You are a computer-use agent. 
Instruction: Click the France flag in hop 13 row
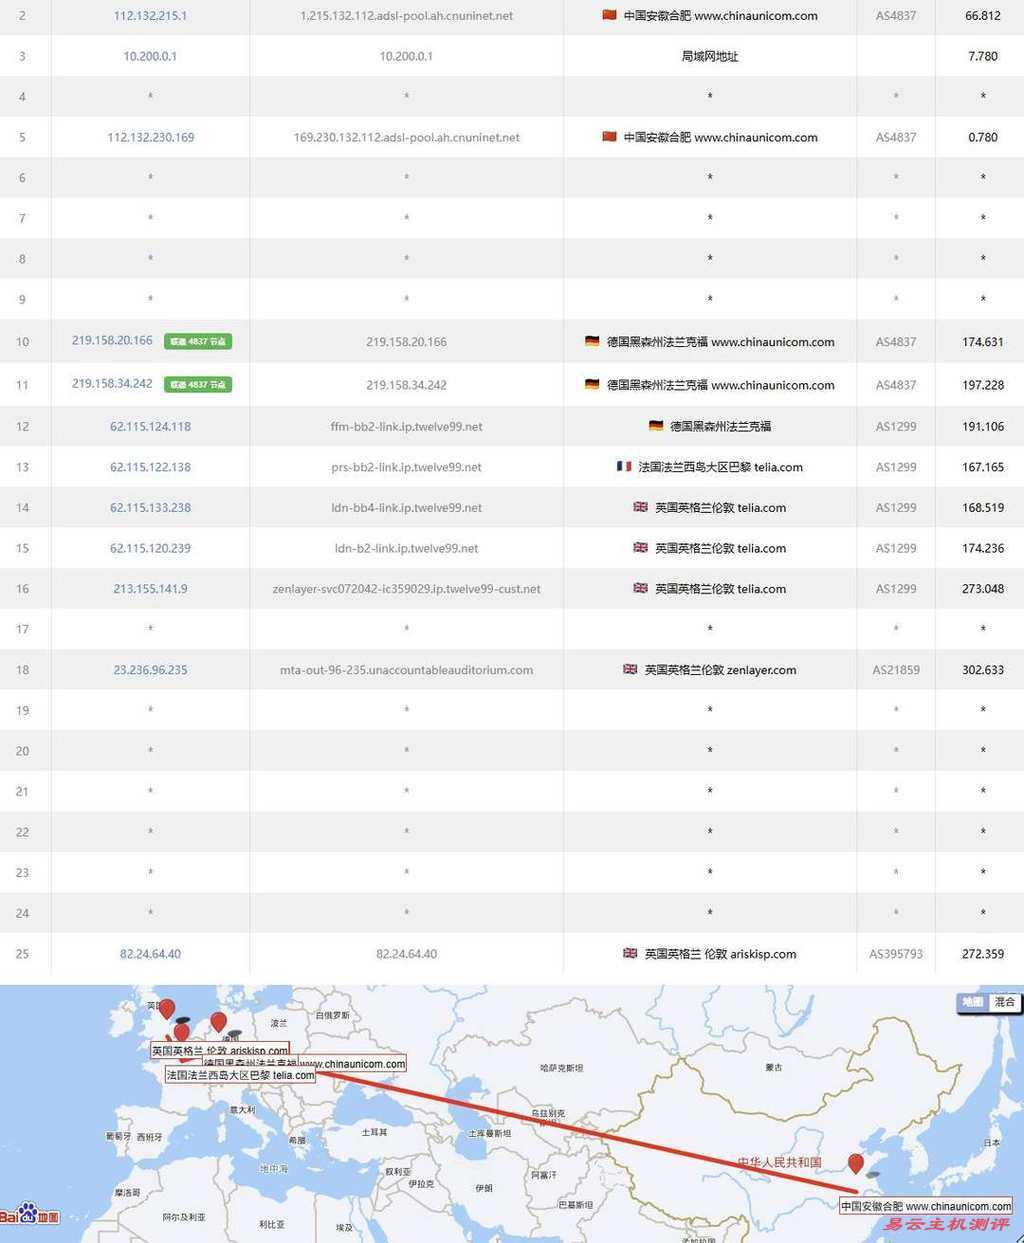(624, 466)
